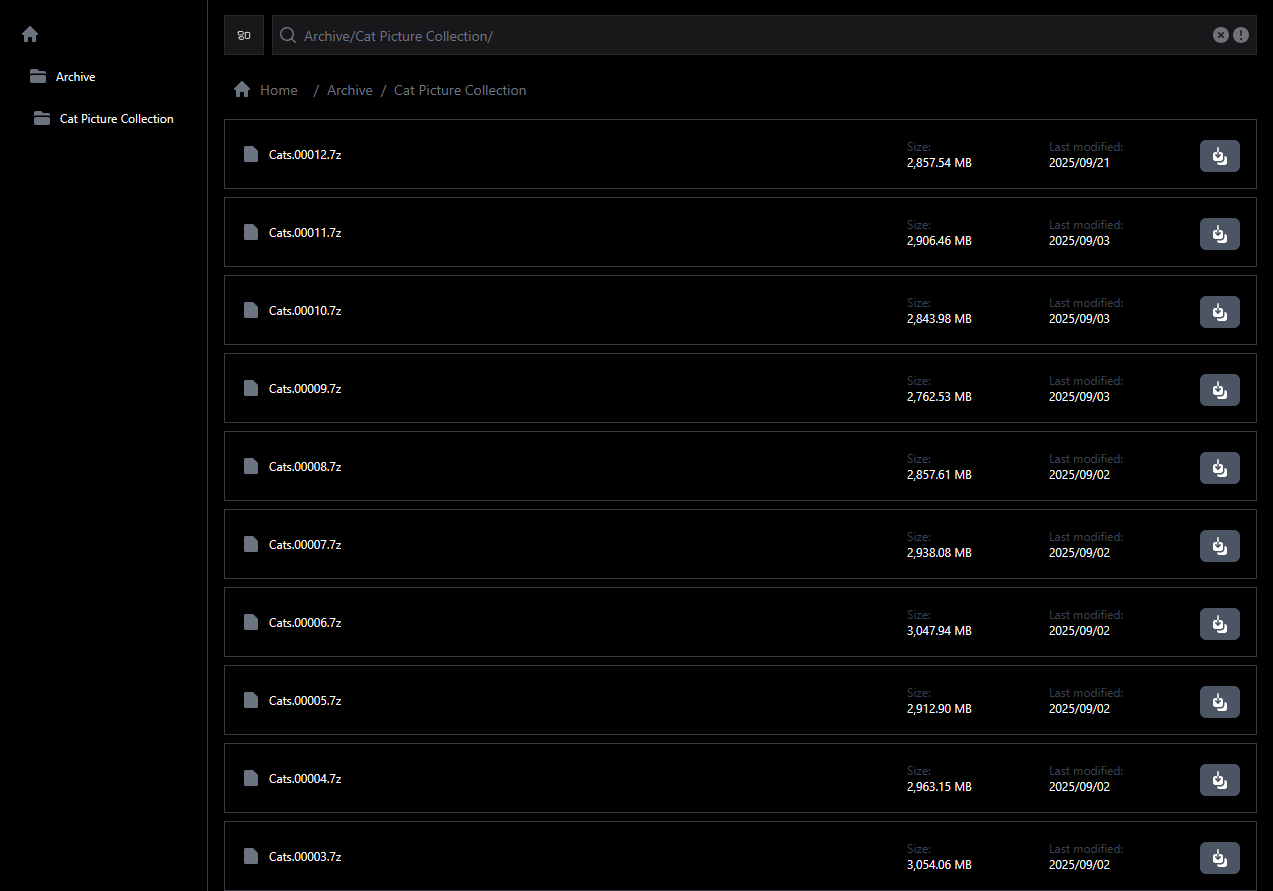Screen dimensions: 1273x891
Task: Open the Archive folder in the sidebar
Action: [75, 77]
